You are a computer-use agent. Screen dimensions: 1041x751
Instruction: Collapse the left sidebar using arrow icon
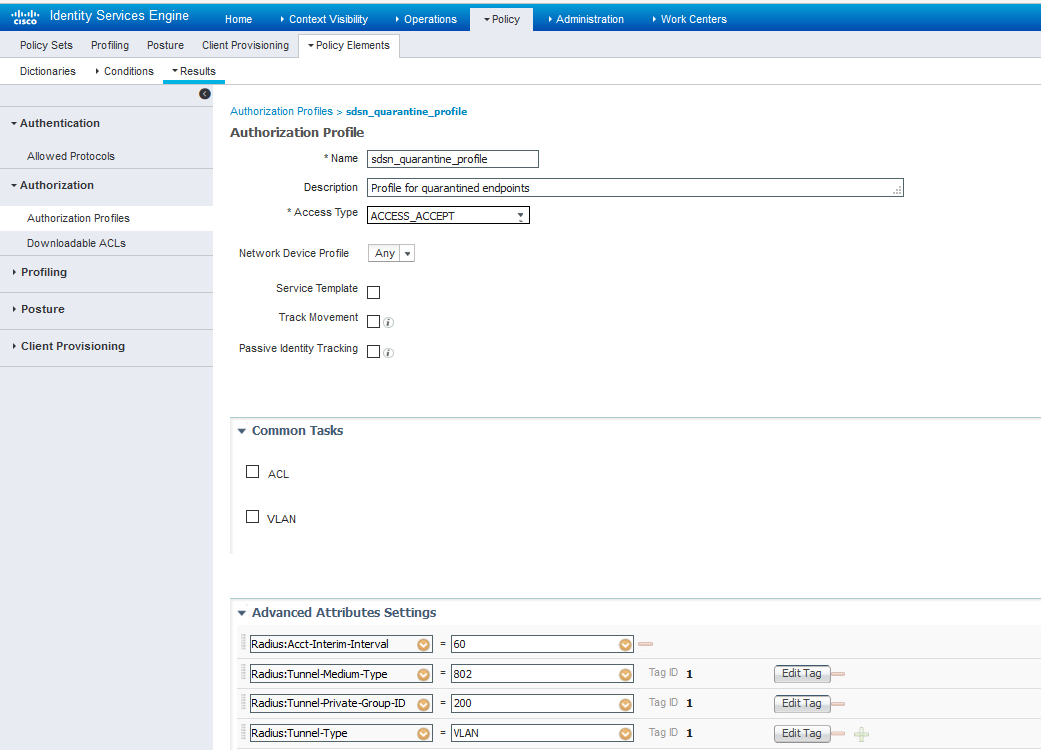[205, 94]
